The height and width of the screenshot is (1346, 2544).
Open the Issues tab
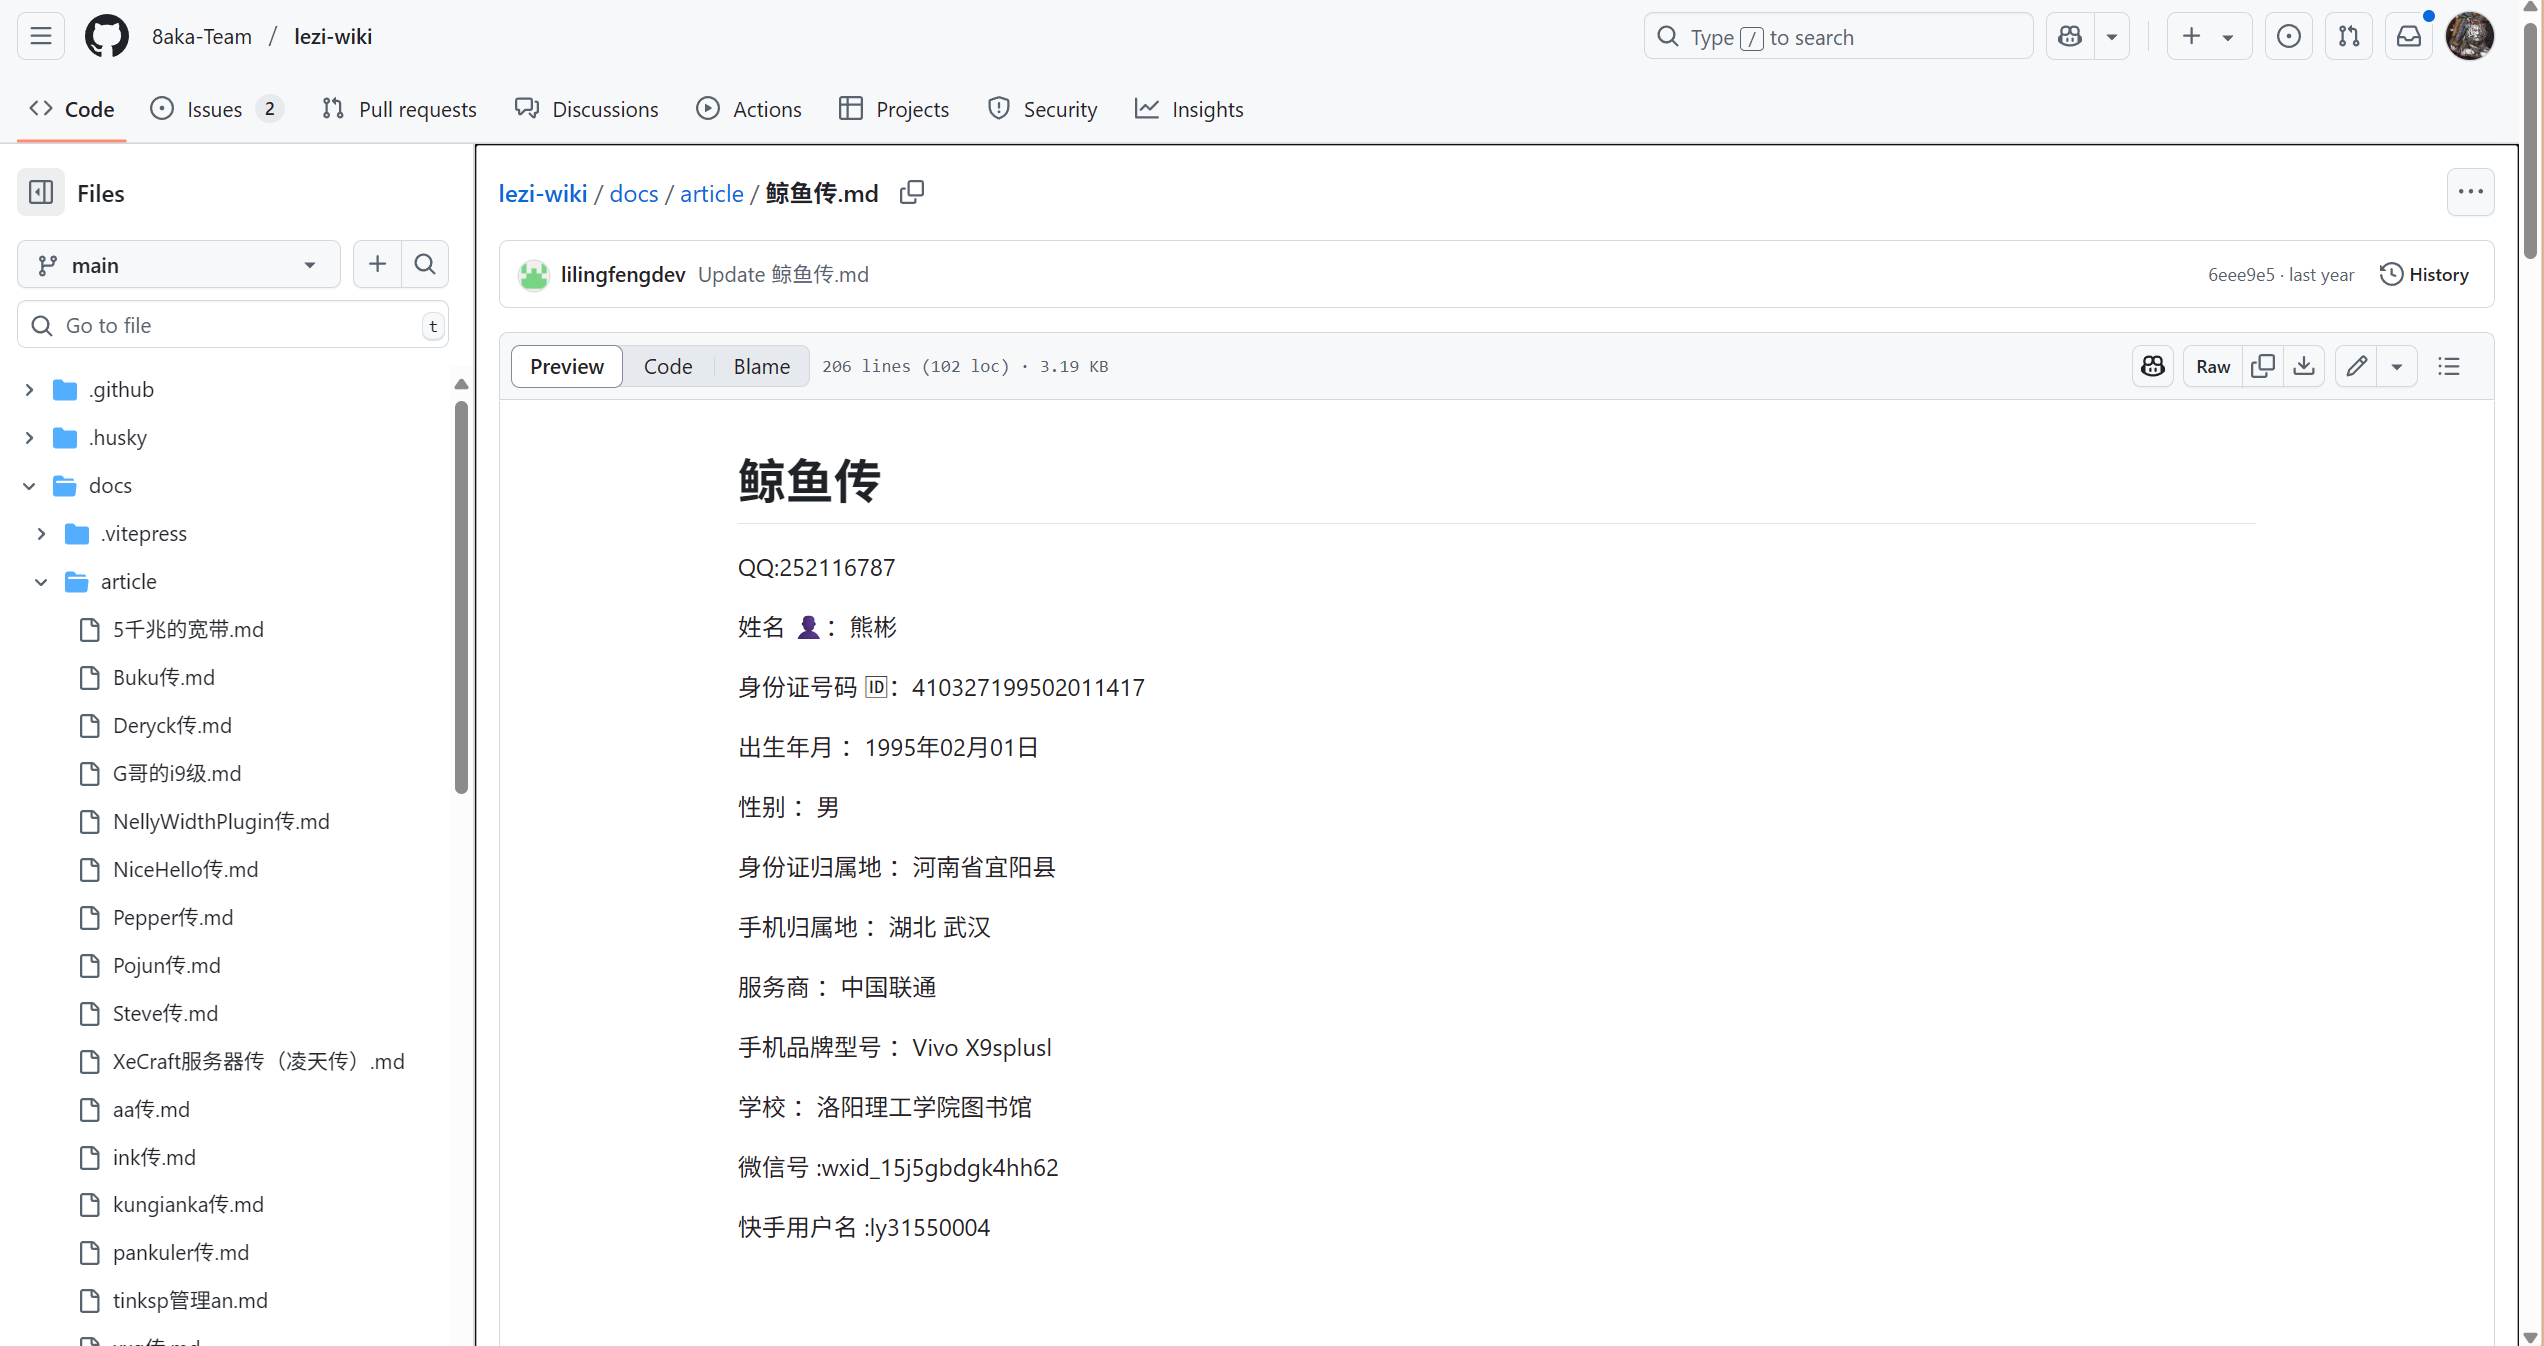pos(214,109)
